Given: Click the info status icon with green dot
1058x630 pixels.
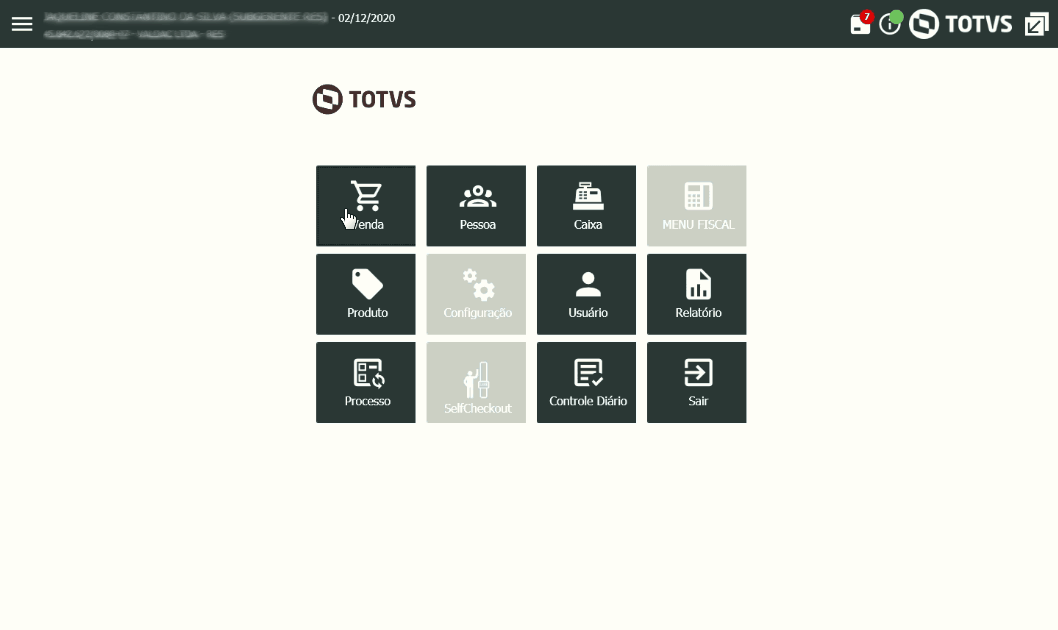Looking at the screenshot, I should coord(891,24).
